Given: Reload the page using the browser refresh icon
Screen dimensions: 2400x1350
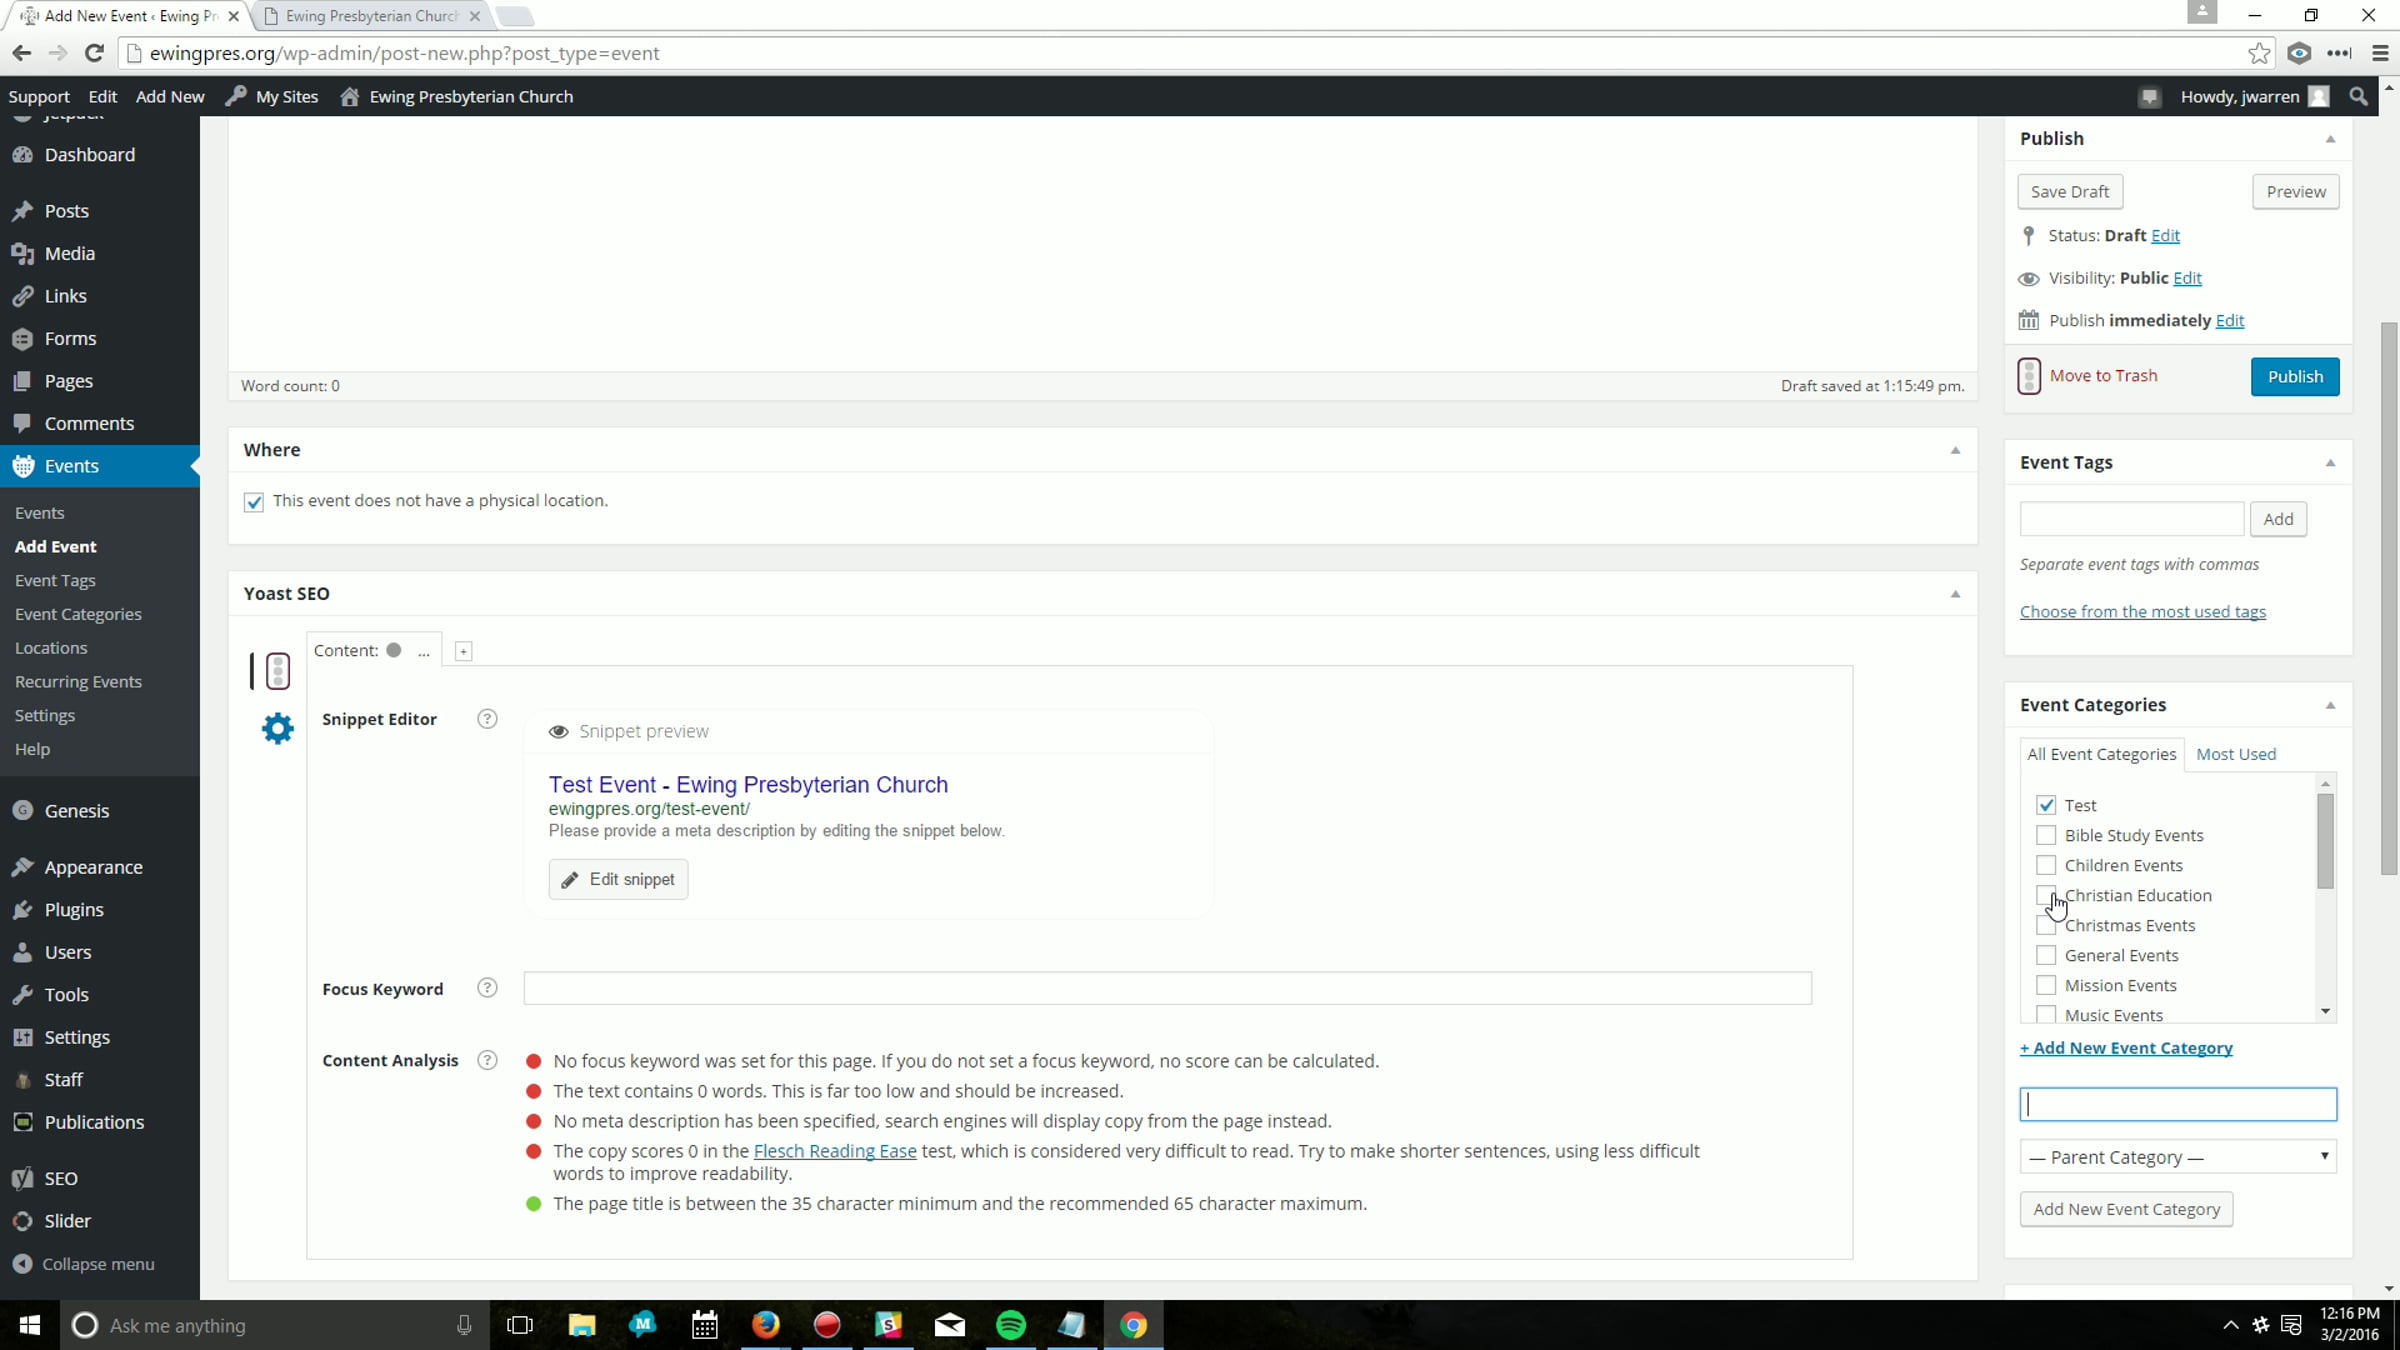Looking at the screenshot, I should (94, 54).
